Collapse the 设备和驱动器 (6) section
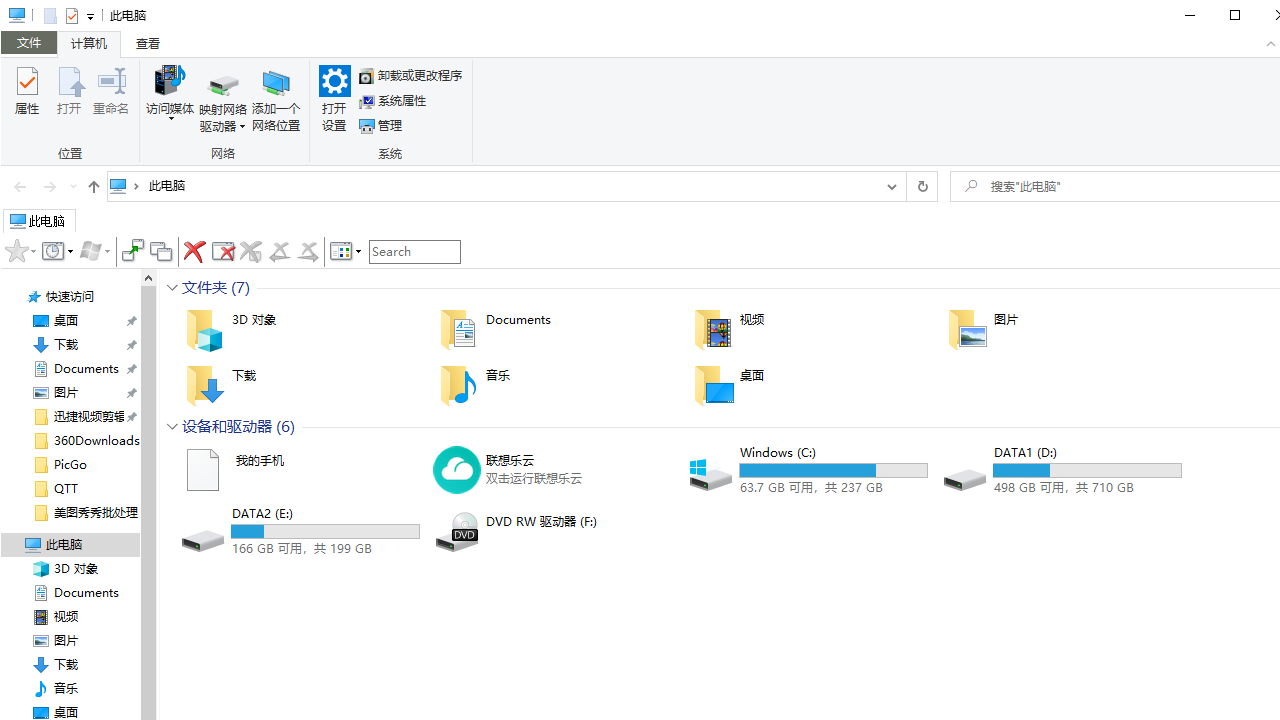This screenshot has height=720, width=1280. point(172,426)
